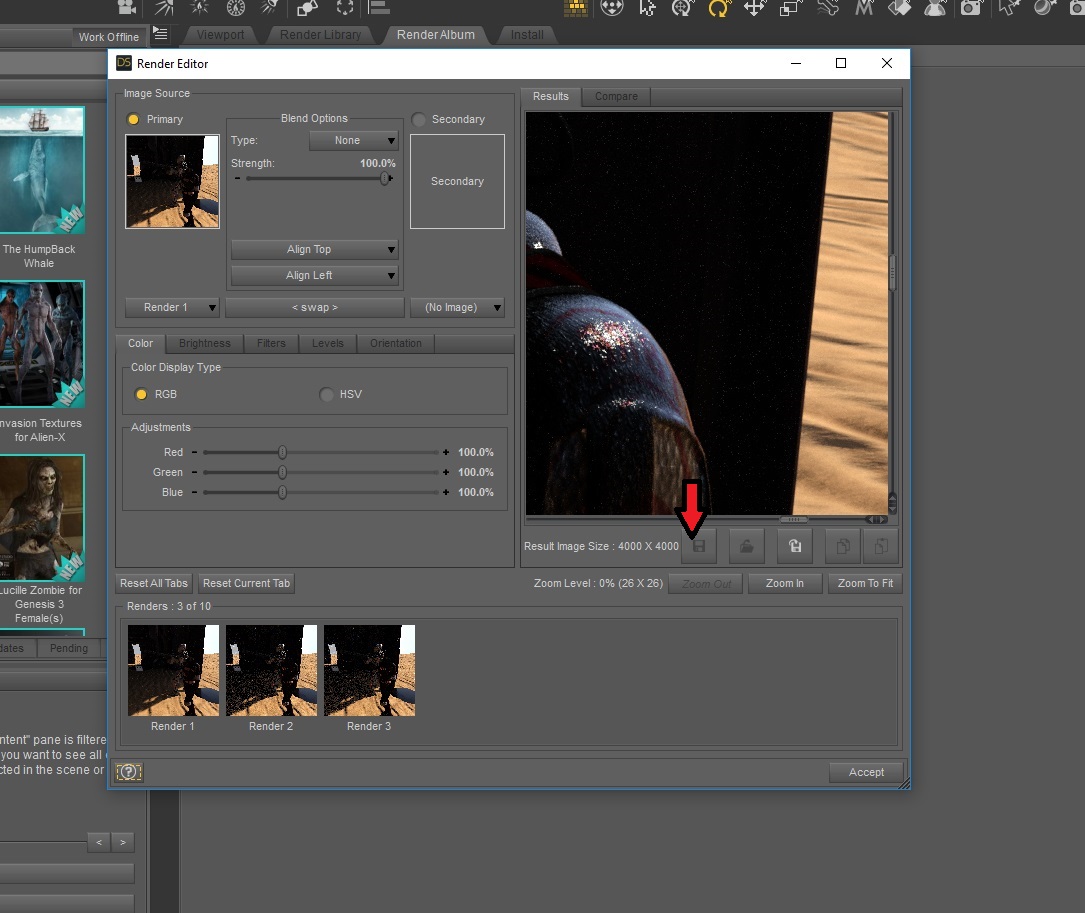Click the help question mark icon
Viewport: 1085px width, 913px height.
click(129, 772)
